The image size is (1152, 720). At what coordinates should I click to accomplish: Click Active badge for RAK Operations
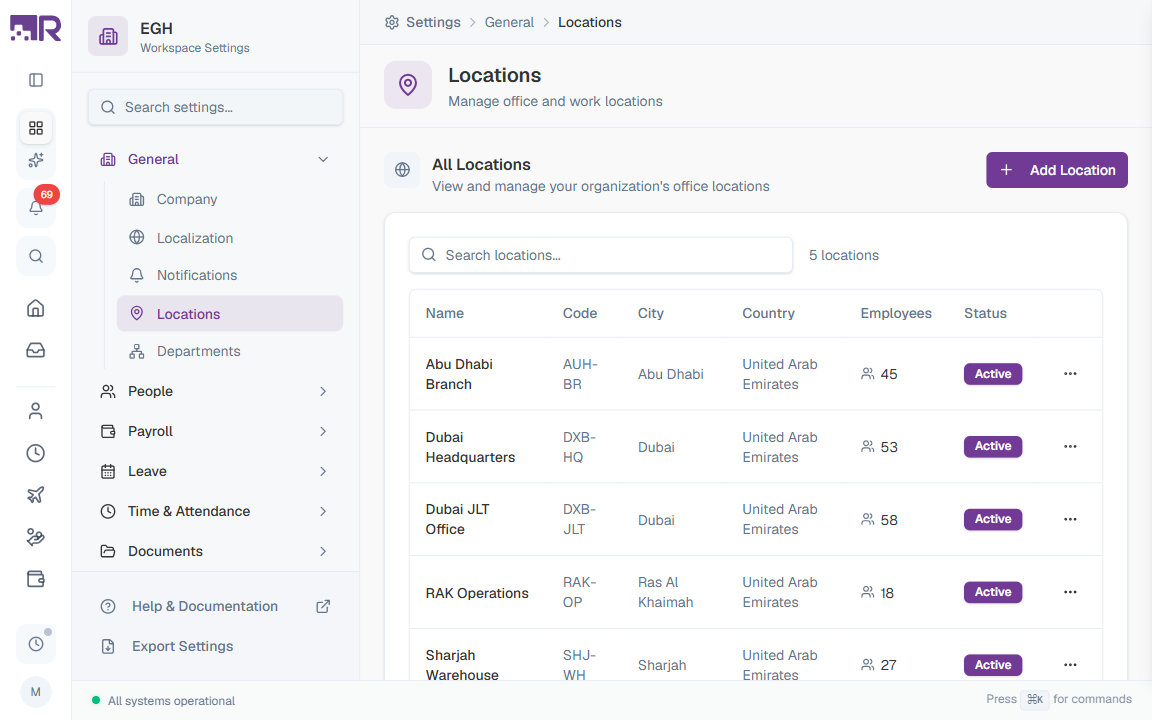coord(993,592)
